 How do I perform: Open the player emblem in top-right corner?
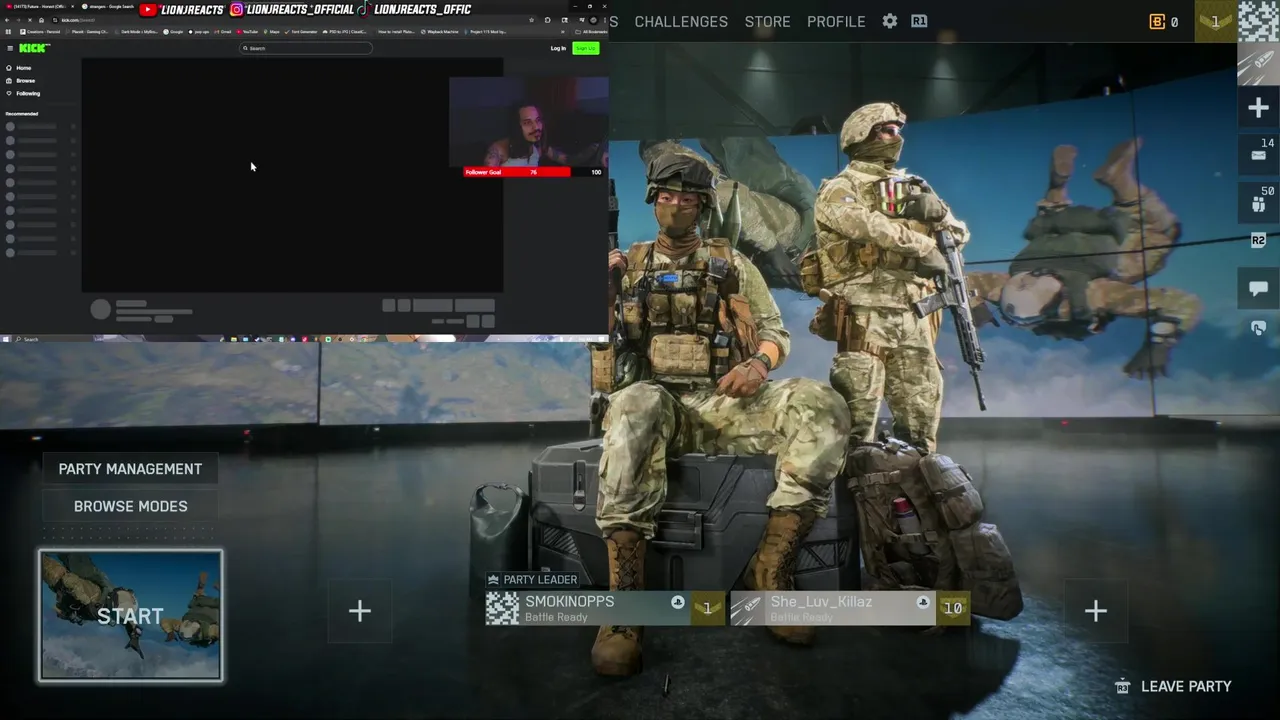tap(1258, 21)
